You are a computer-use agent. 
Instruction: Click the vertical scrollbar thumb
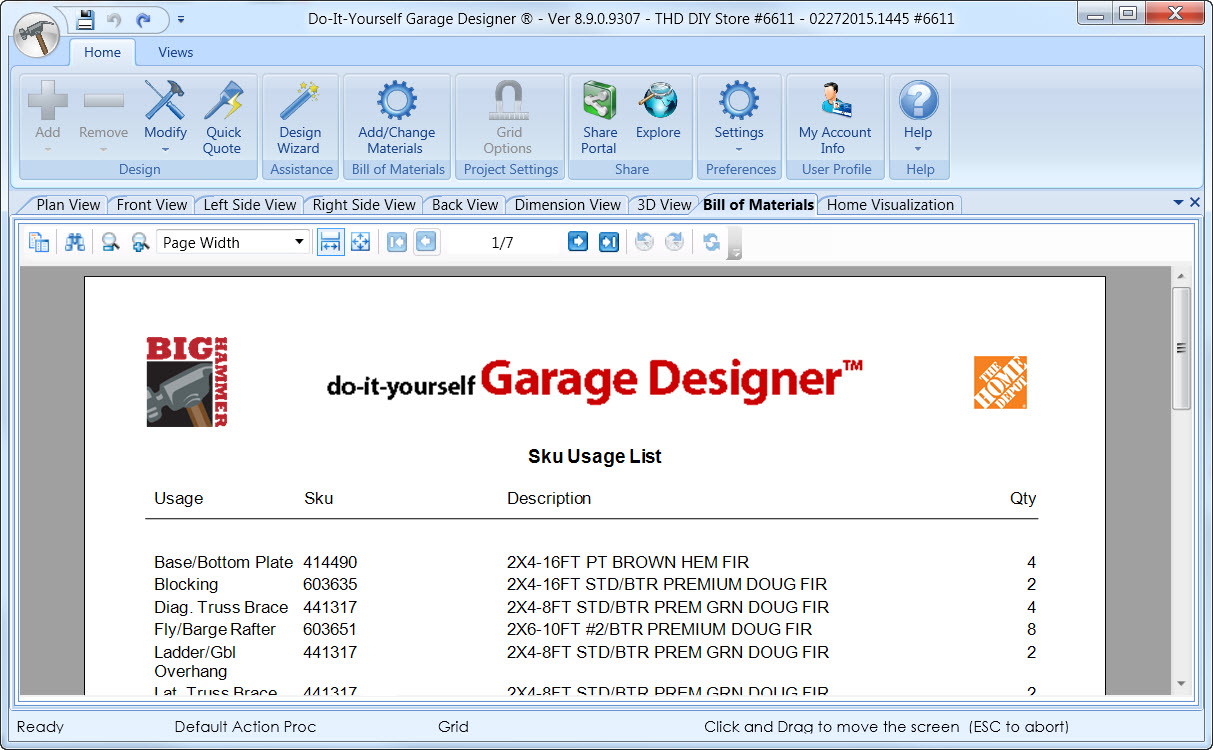(x=1181, y=348)
